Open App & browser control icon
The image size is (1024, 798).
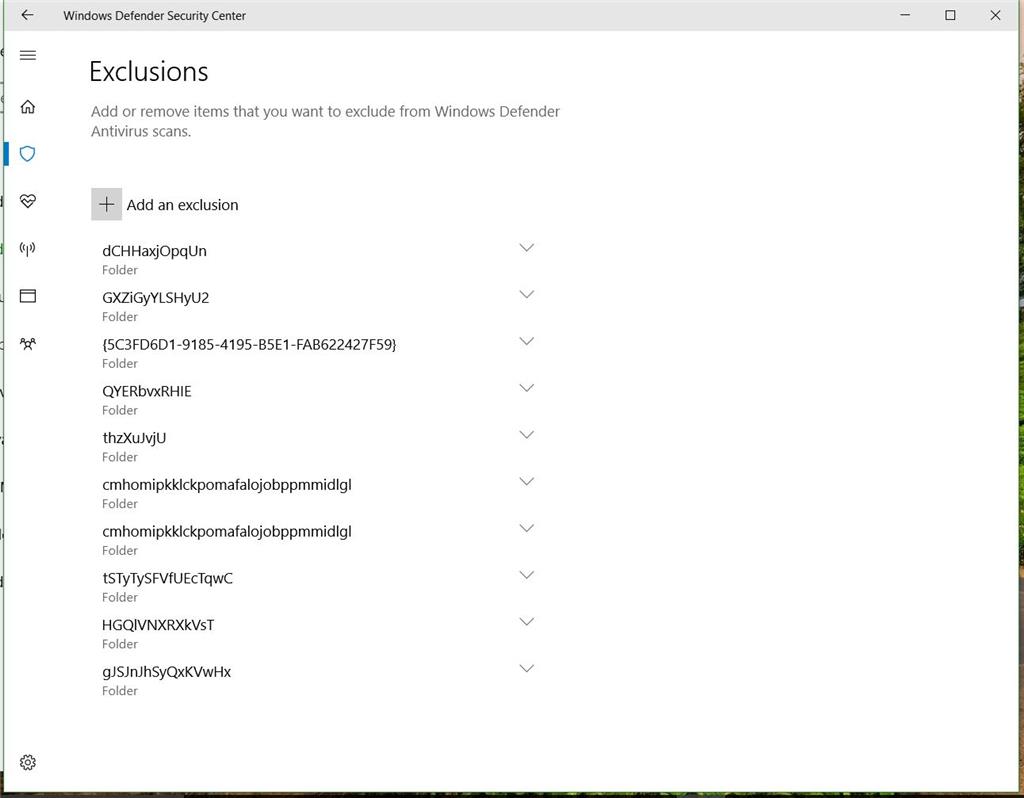[27, 296]
